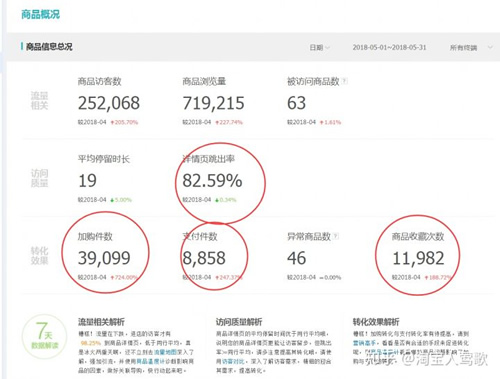Open the 流量地图 link

(x=165, y=352)
